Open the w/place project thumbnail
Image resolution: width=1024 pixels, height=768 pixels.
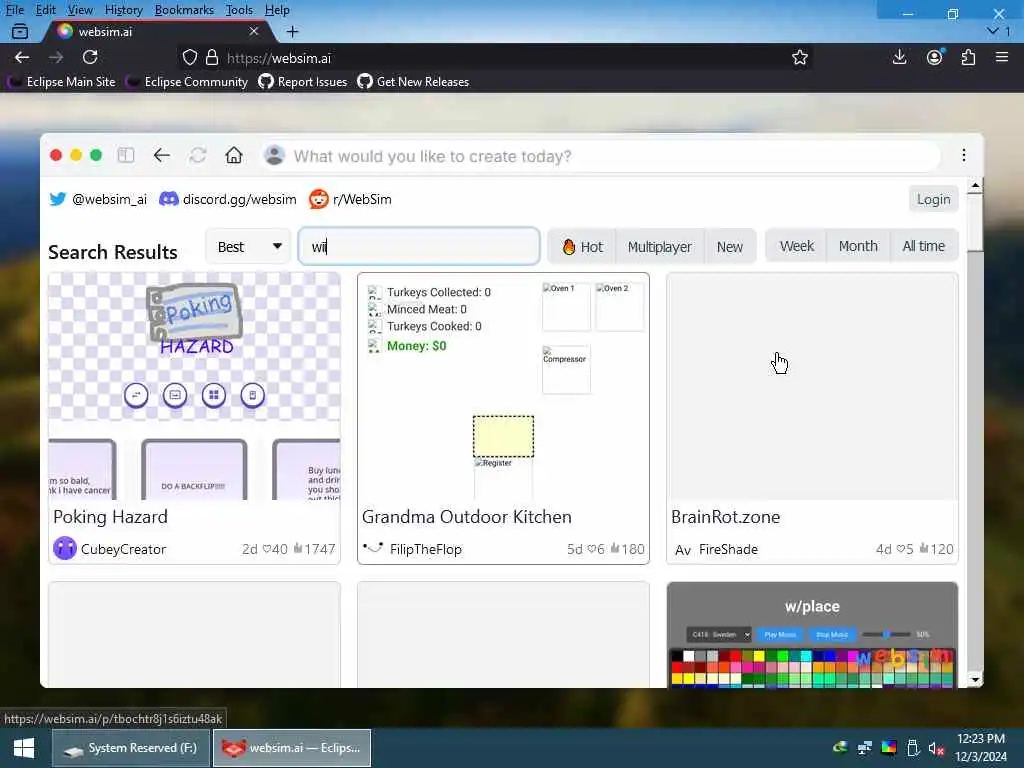[x=812, y=635]
